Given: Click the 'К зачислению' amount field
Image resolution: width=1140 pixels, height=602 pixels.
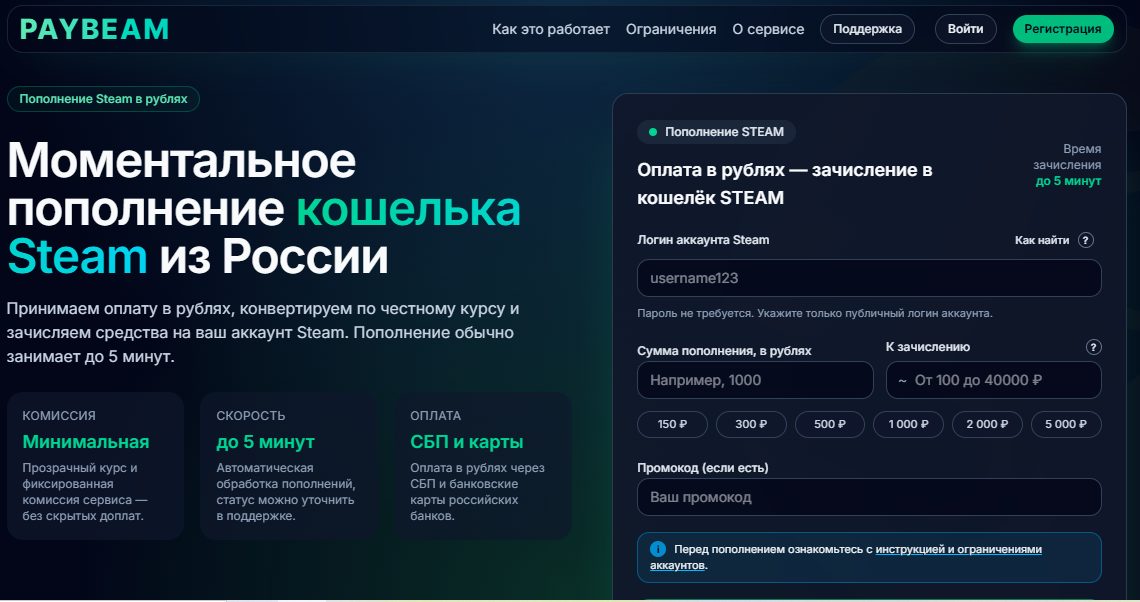Looking at the screenshot, I should pyautogui.click(x=993, y=380).
